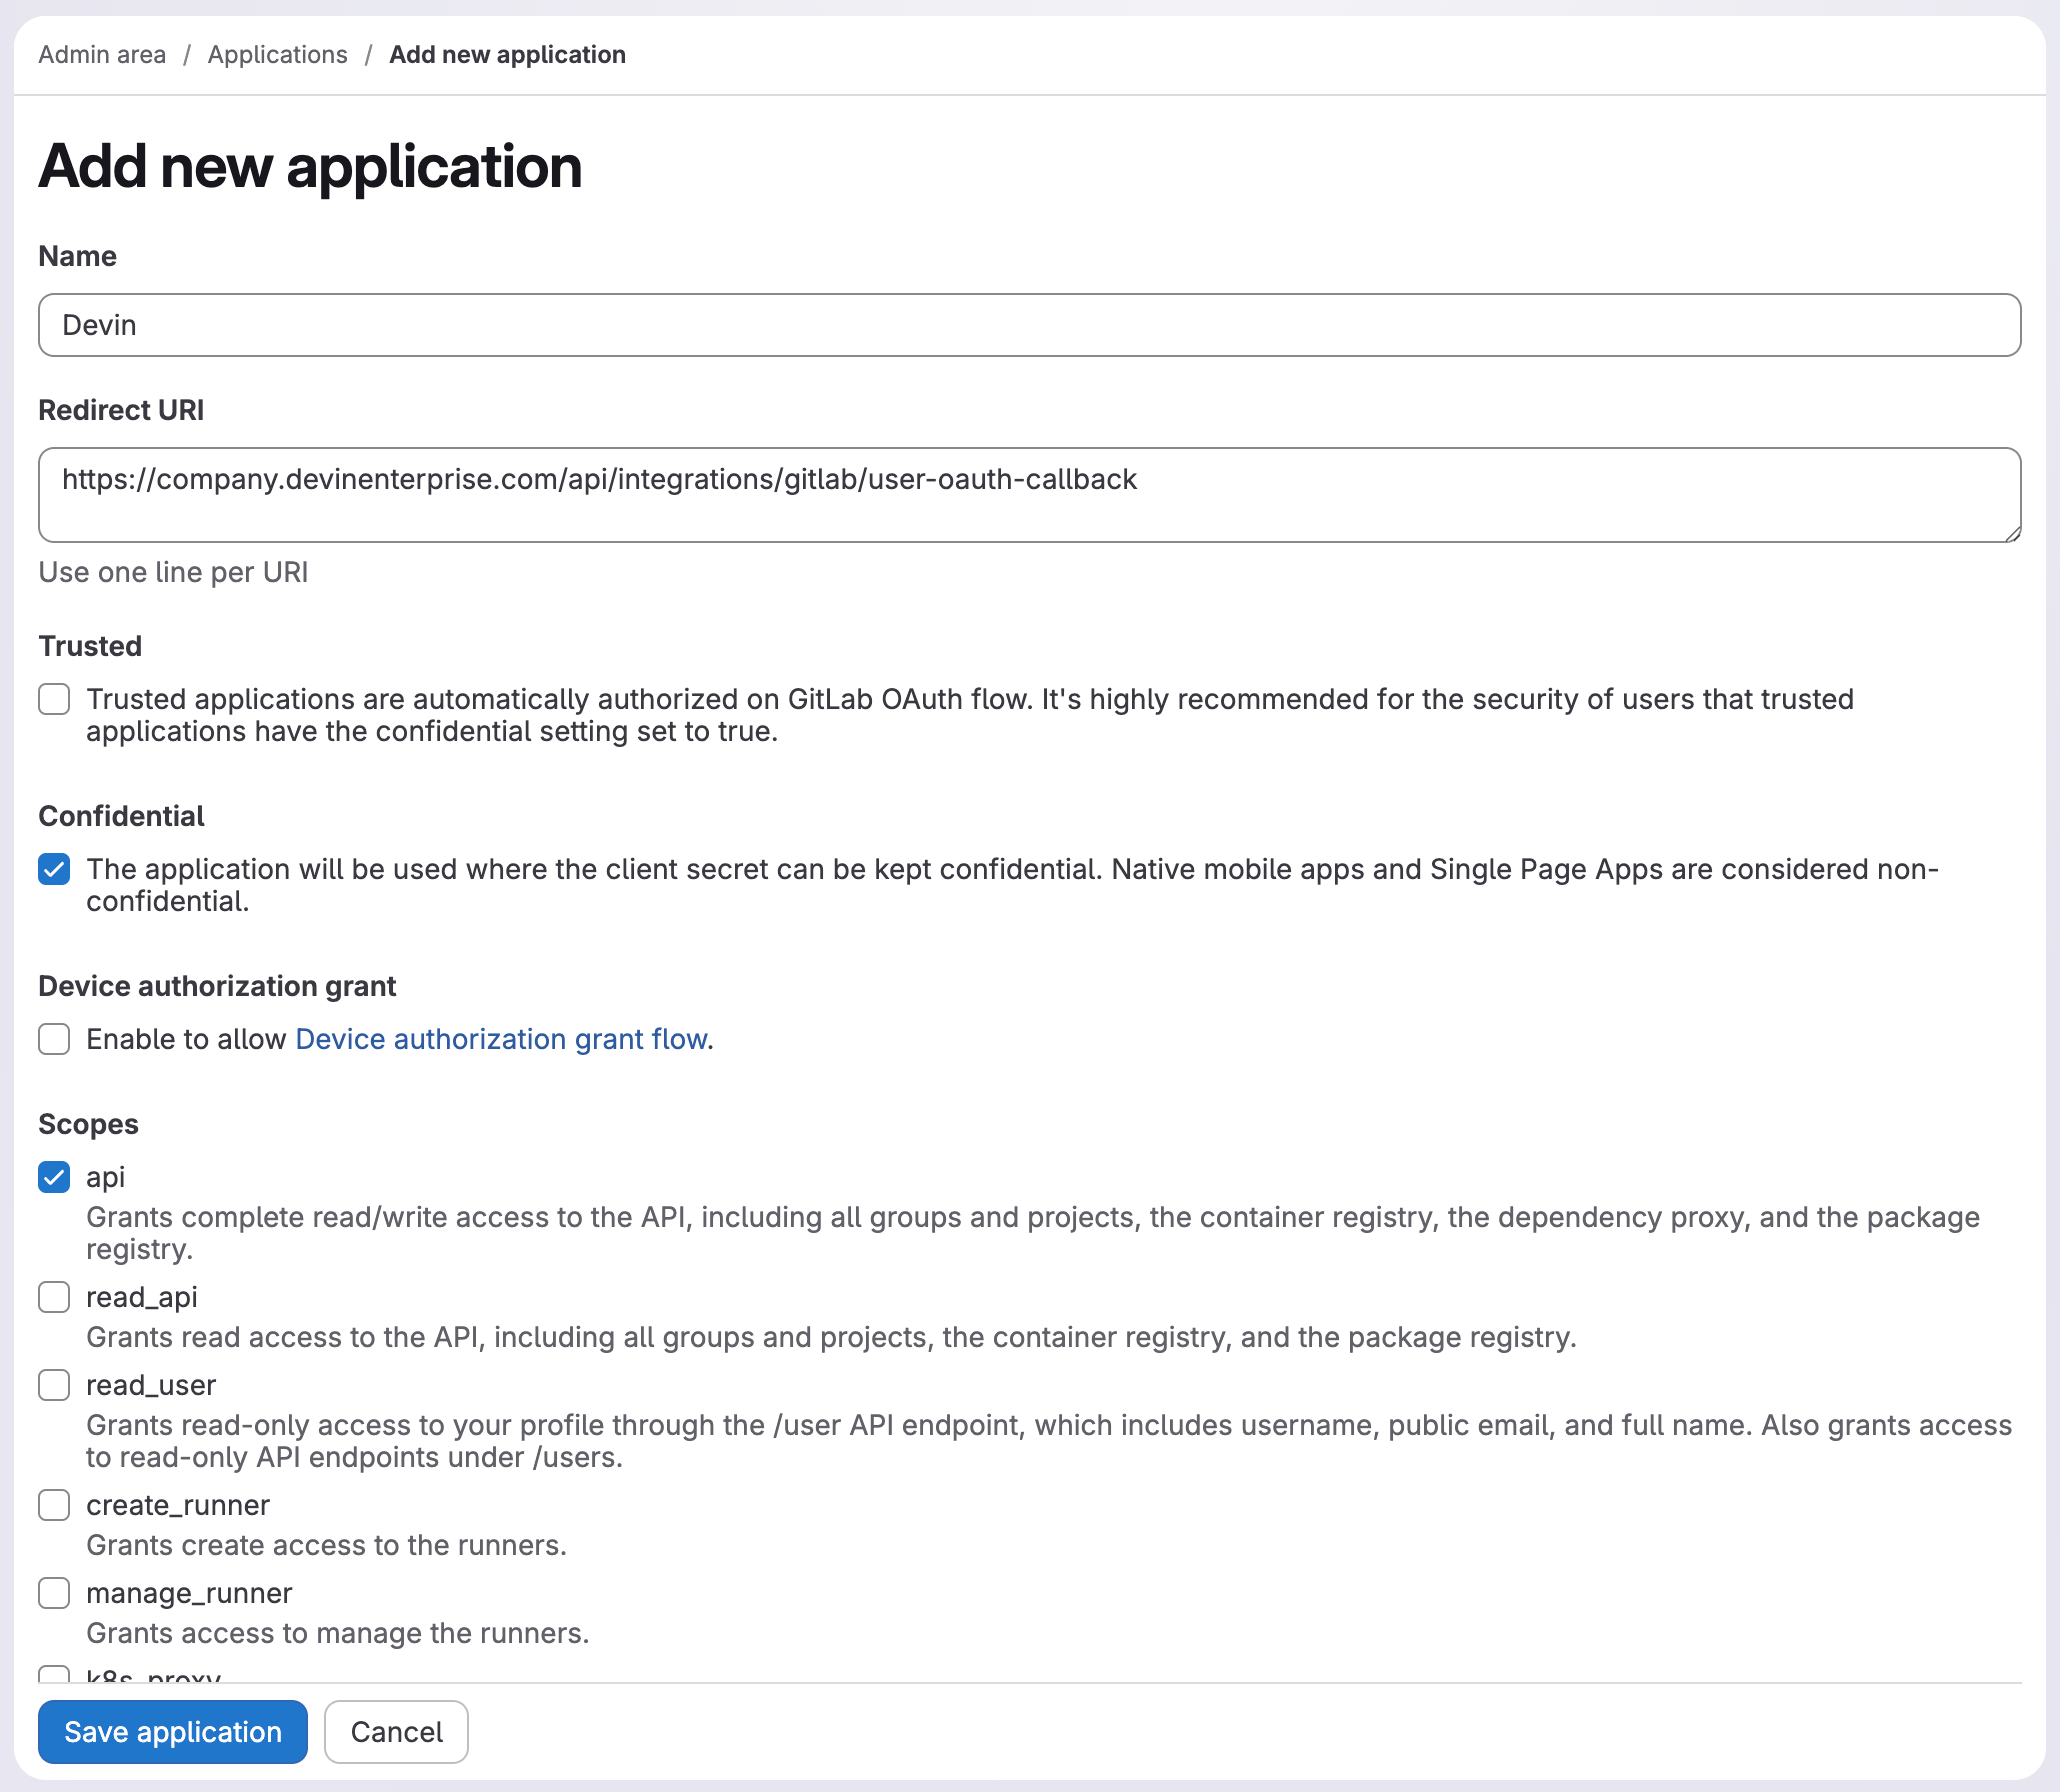Enable the Trusted application checkbox
Screen dimensions: 2060x1792
point(54,699)
